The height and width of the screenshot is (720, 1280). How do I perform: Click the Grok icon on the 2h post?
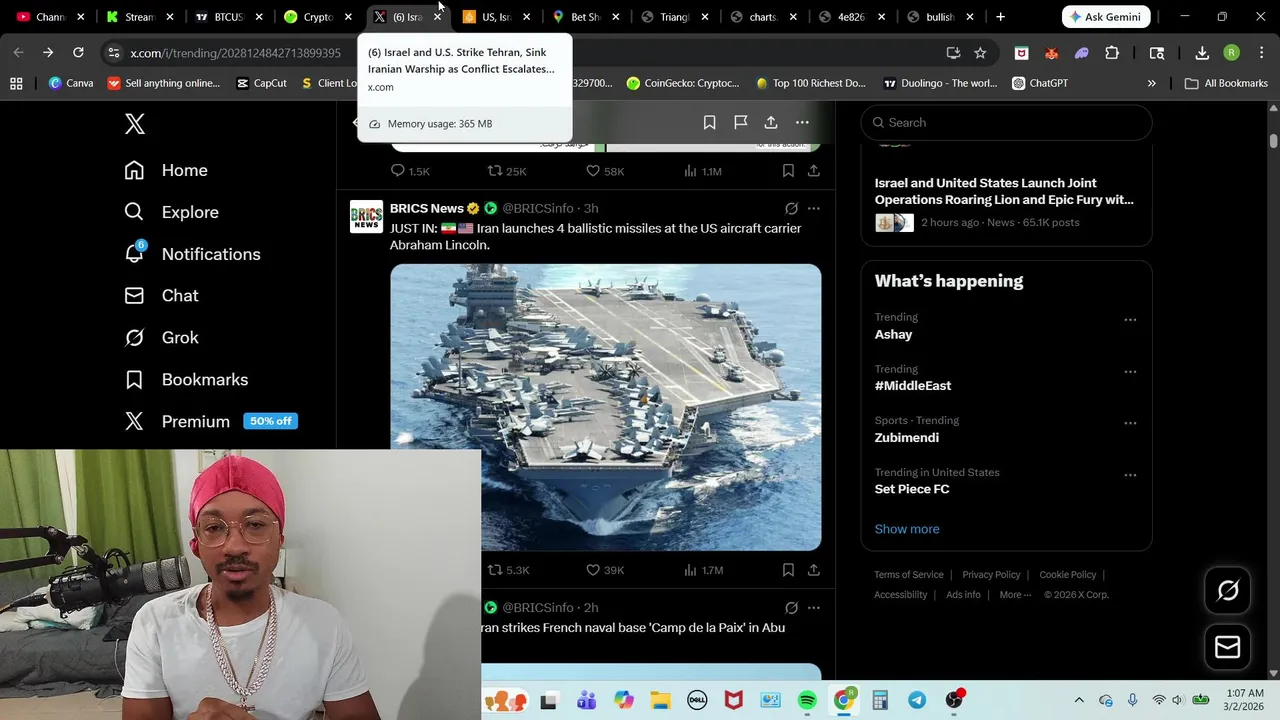[x=791, y=607]
